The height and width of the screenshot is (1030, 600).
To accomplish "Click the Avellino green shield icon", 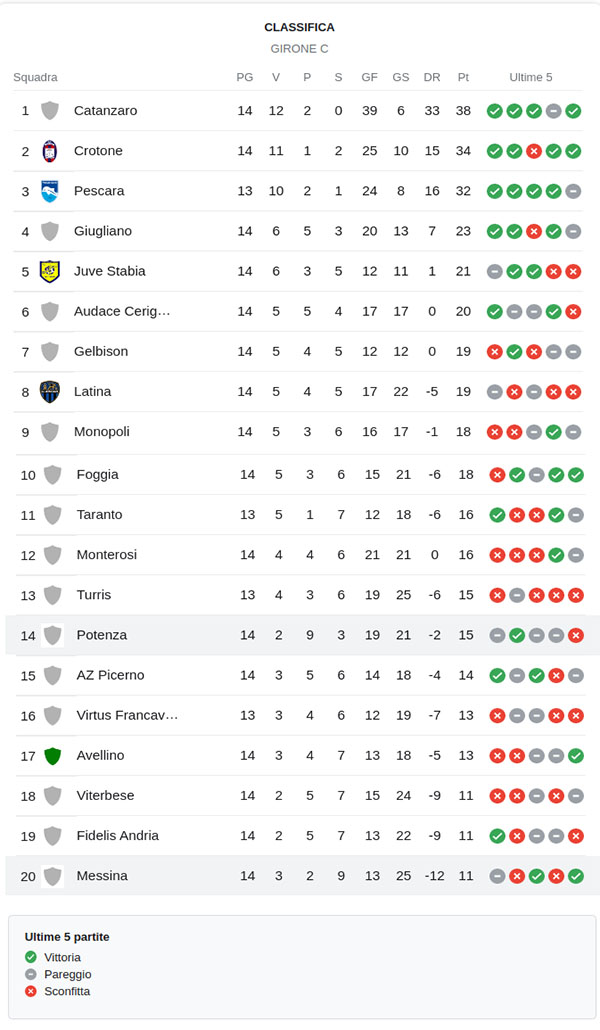I will point(52,756).
